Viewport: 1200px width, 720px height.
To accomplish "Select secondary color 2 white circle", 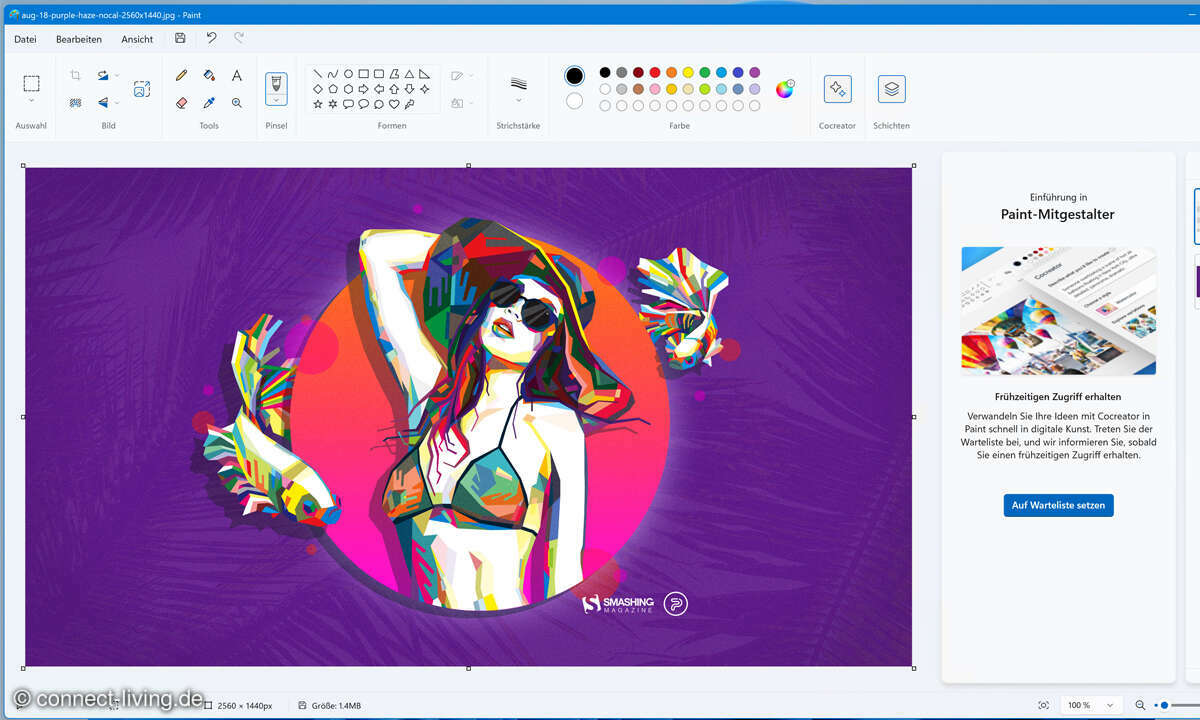I will [574, 101].
